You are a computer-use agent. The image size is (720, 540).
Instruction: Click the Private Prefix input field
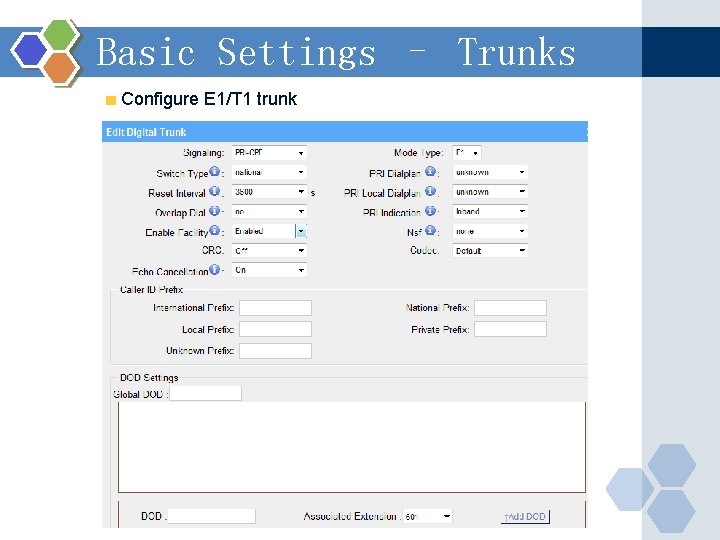[510, 329]
